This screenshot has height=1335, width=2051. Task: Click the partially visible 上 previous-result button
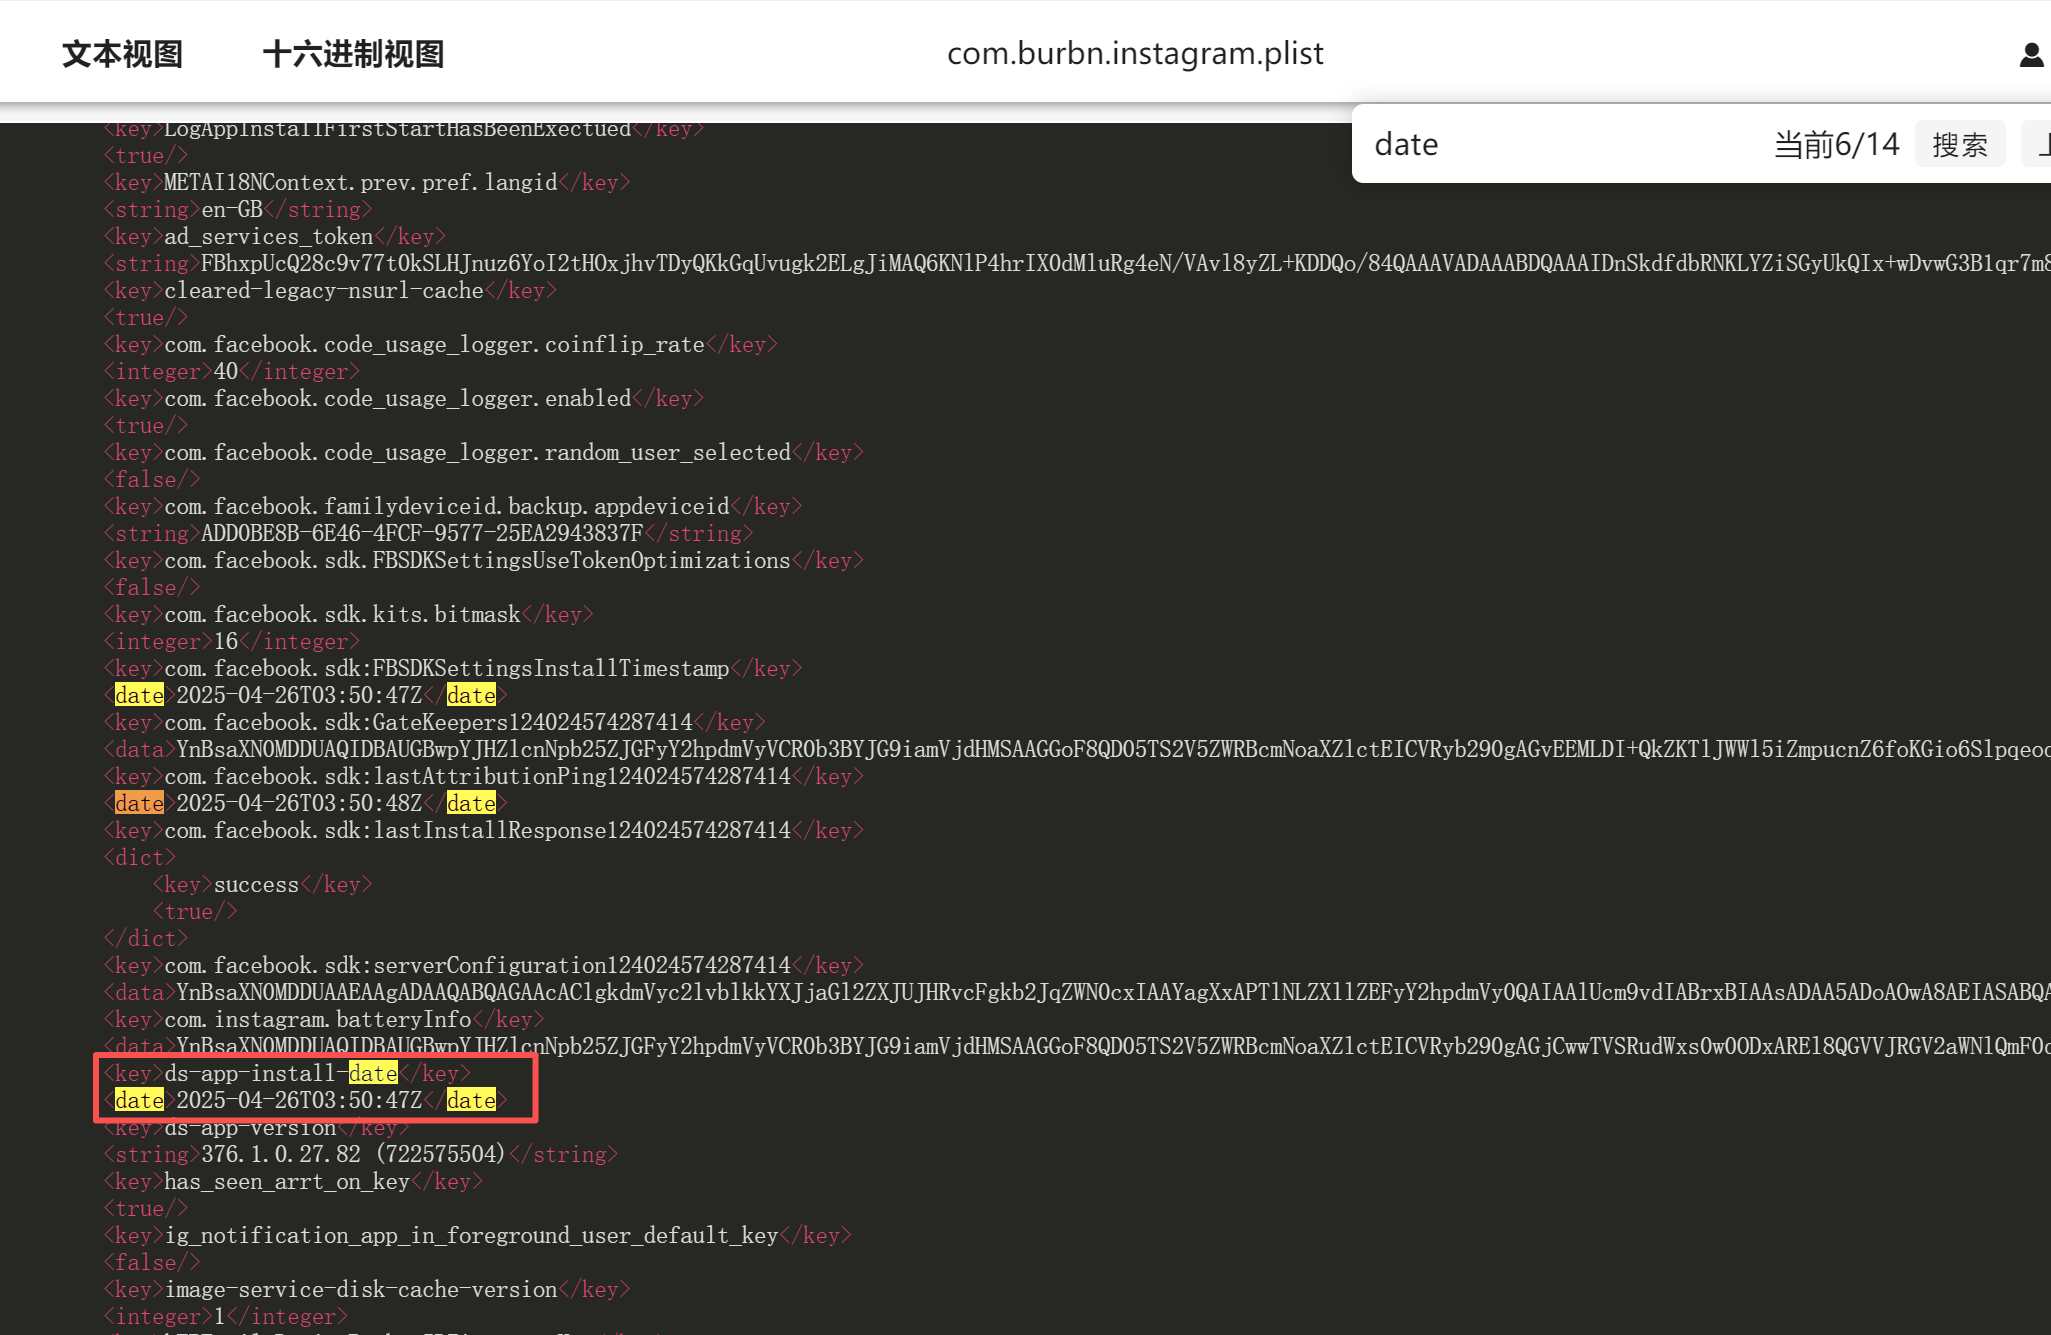click(x=2040, y=145)
